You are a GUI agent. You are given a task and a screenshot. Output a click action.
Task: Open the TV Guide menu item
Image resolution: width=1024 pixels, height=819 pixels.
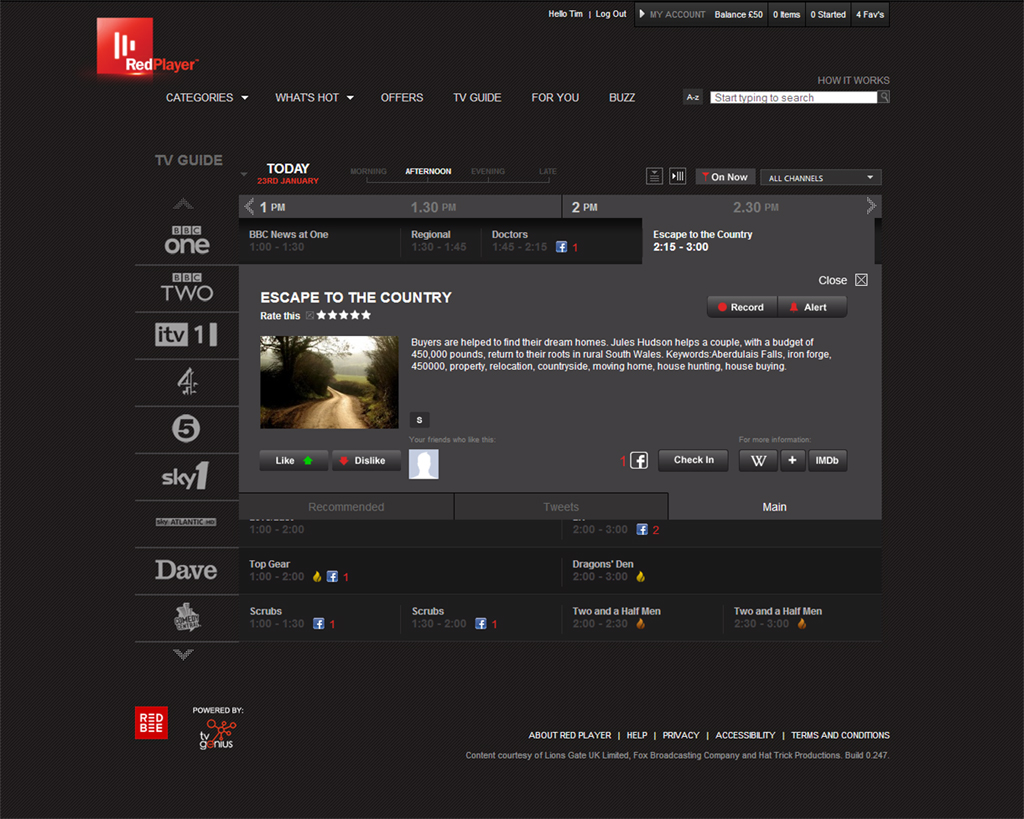(477, 97)
